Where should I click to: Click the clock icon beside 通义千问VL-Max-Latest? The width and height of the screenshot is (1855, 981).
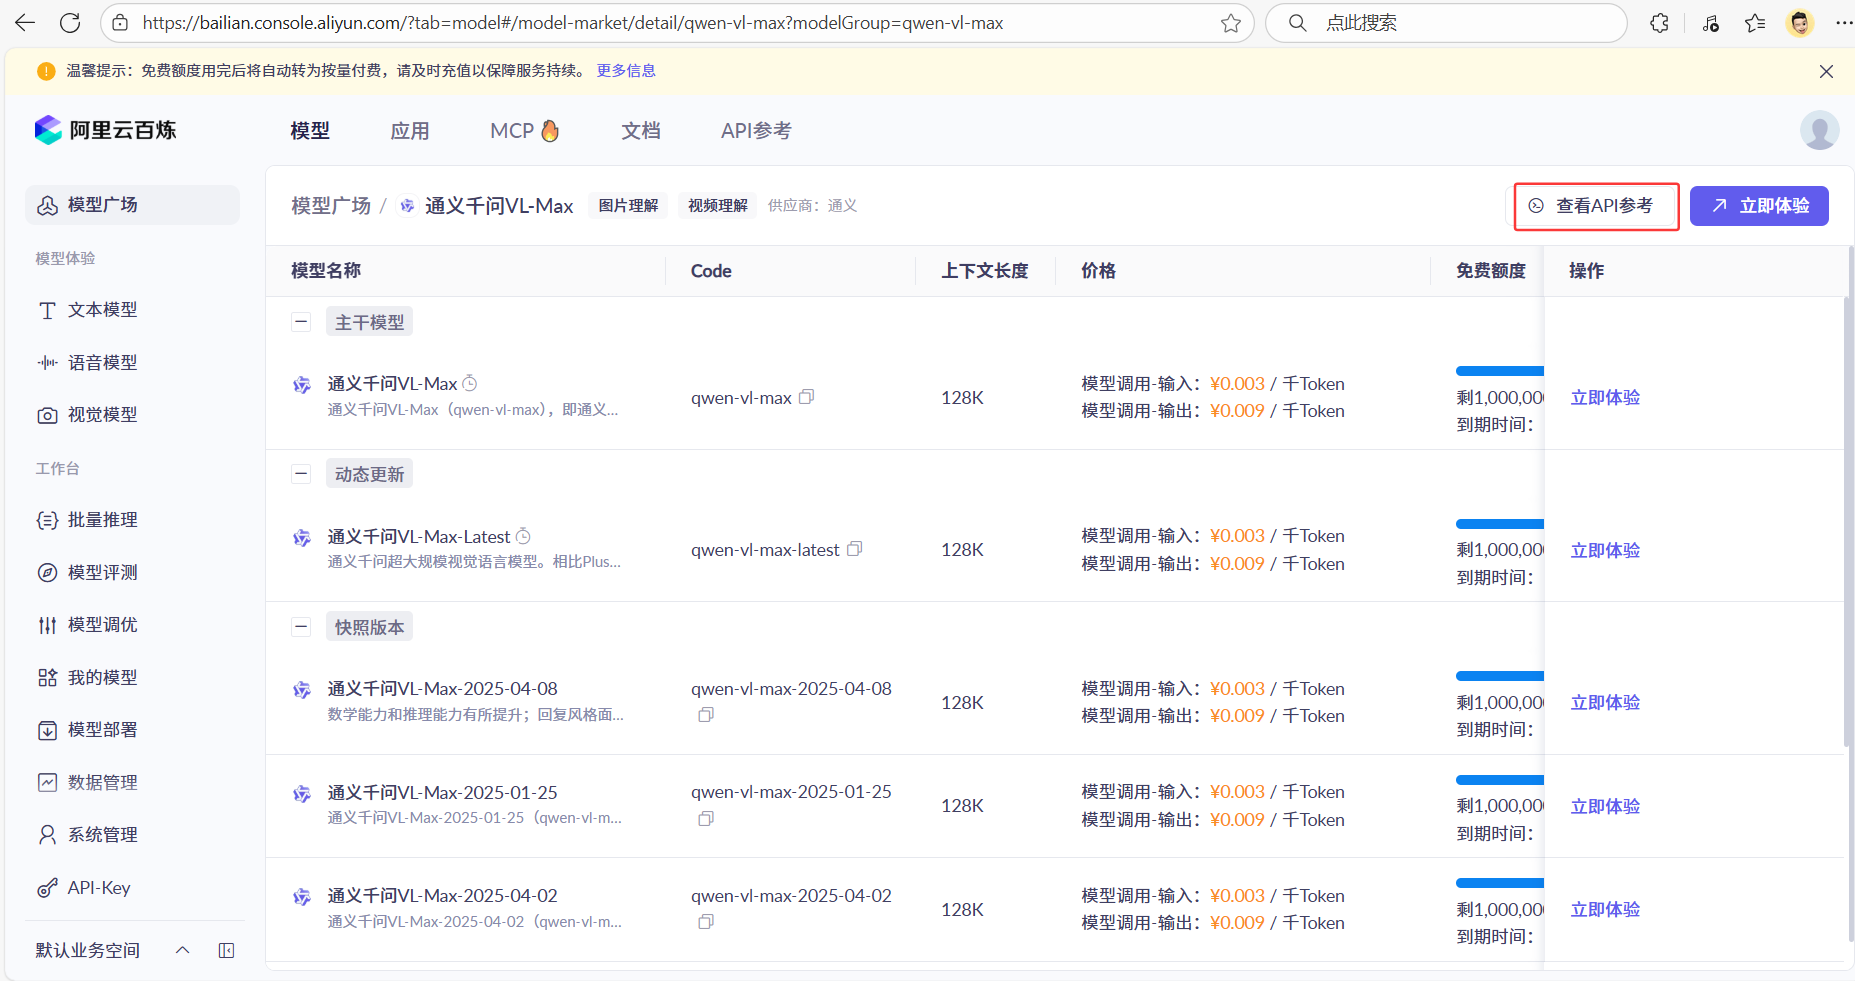[x=523, y=536]
